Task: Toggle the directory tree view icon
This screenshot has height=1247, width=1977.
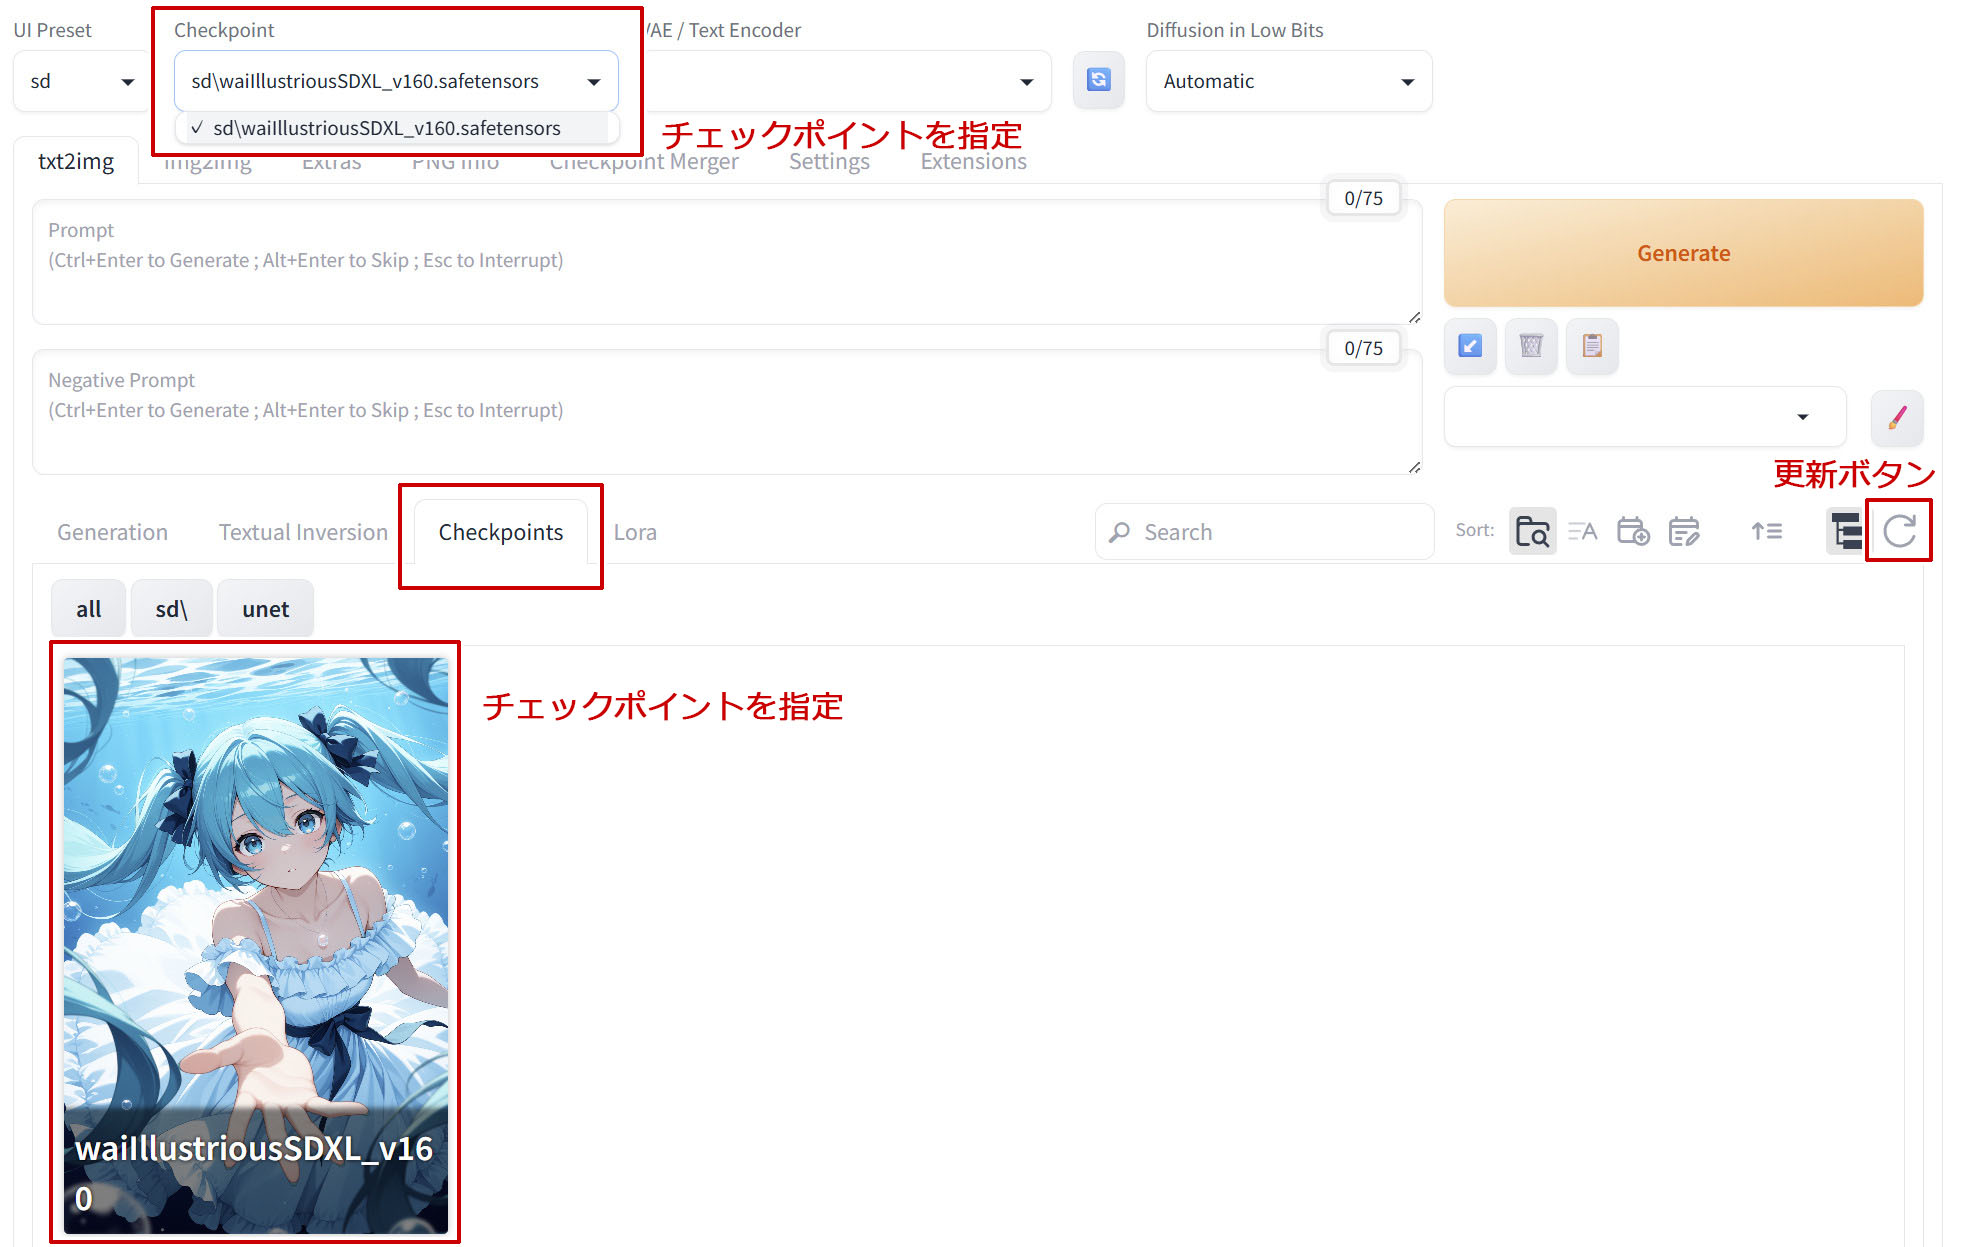Action: click(x=1845, y=531)
